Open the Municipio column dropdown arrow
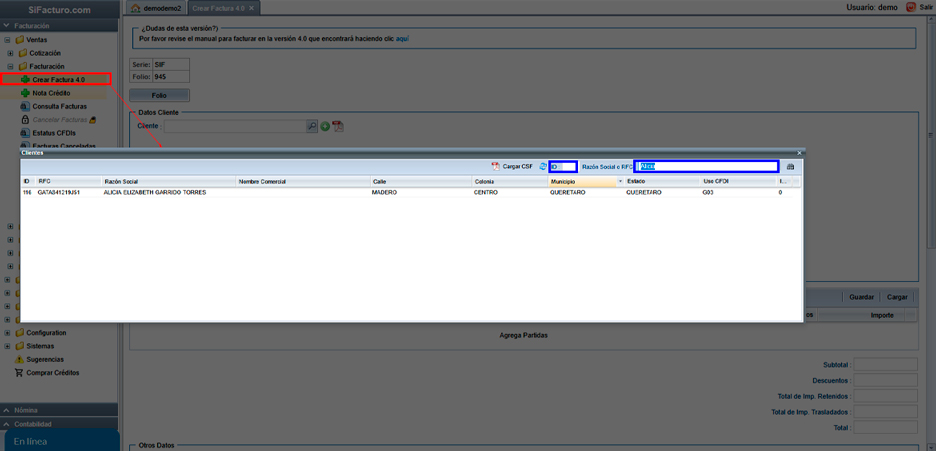 tap(620, 181)
